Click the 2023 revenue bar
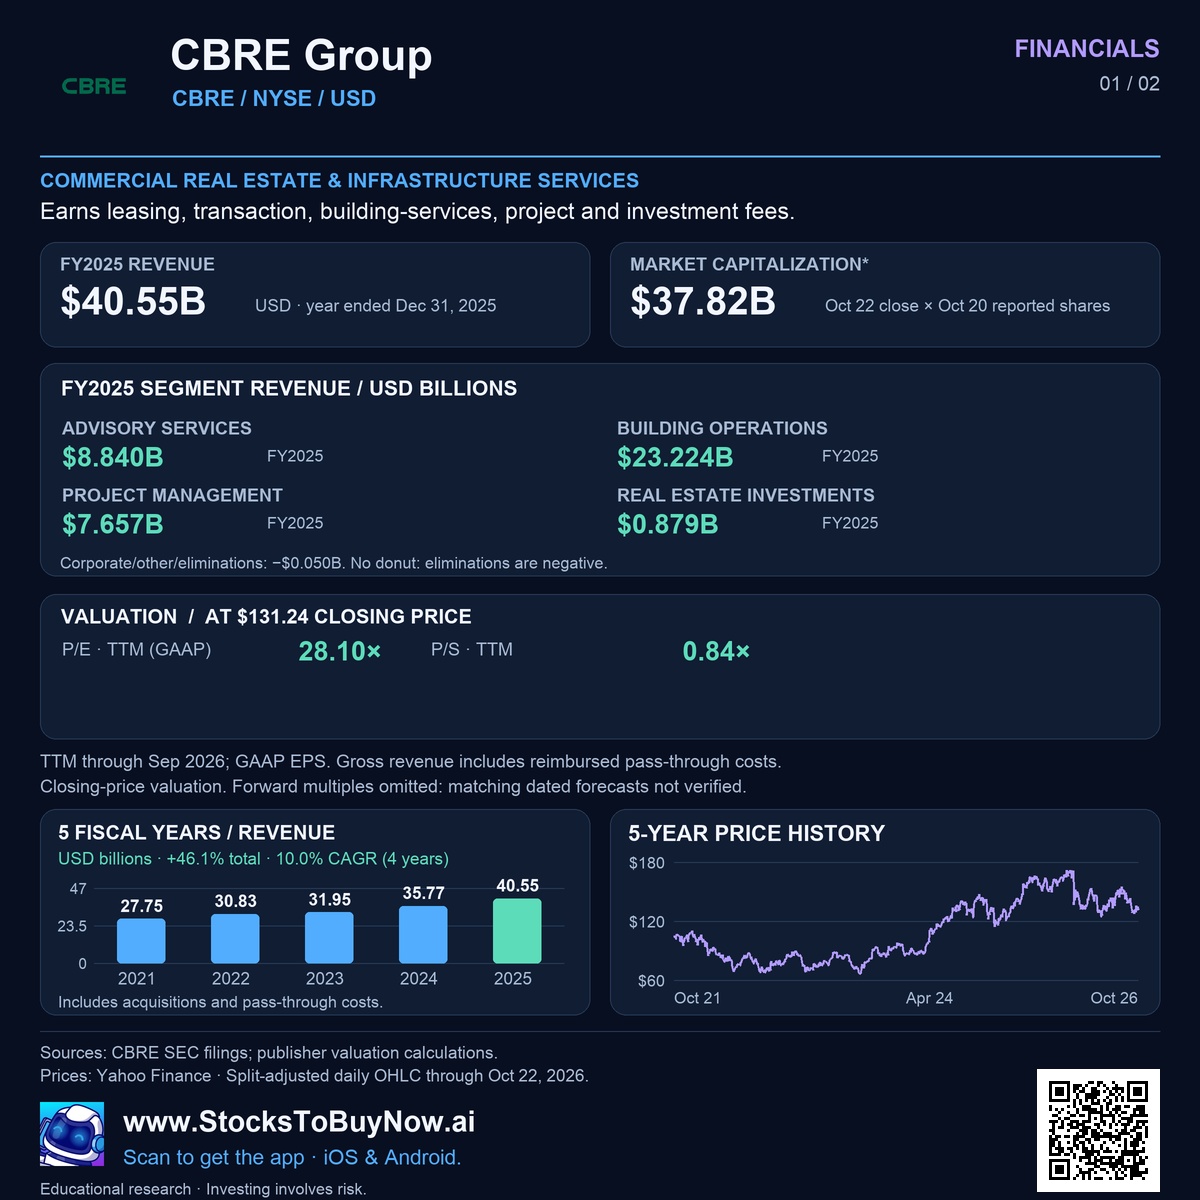1200x1200 pixels. pos(329,938)
